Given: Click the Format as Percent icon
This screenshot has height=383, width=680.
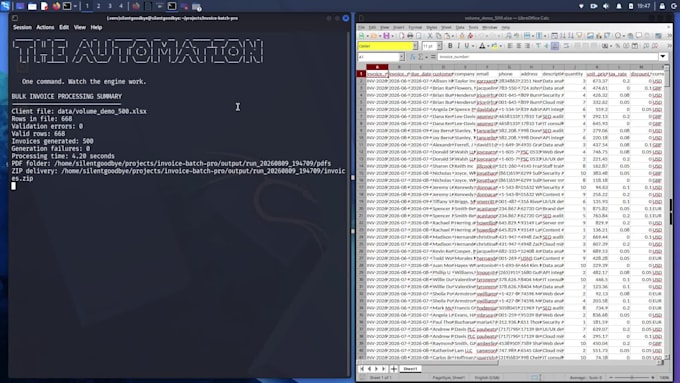Looking at the screenshot, I should click(x=618, y=46).
